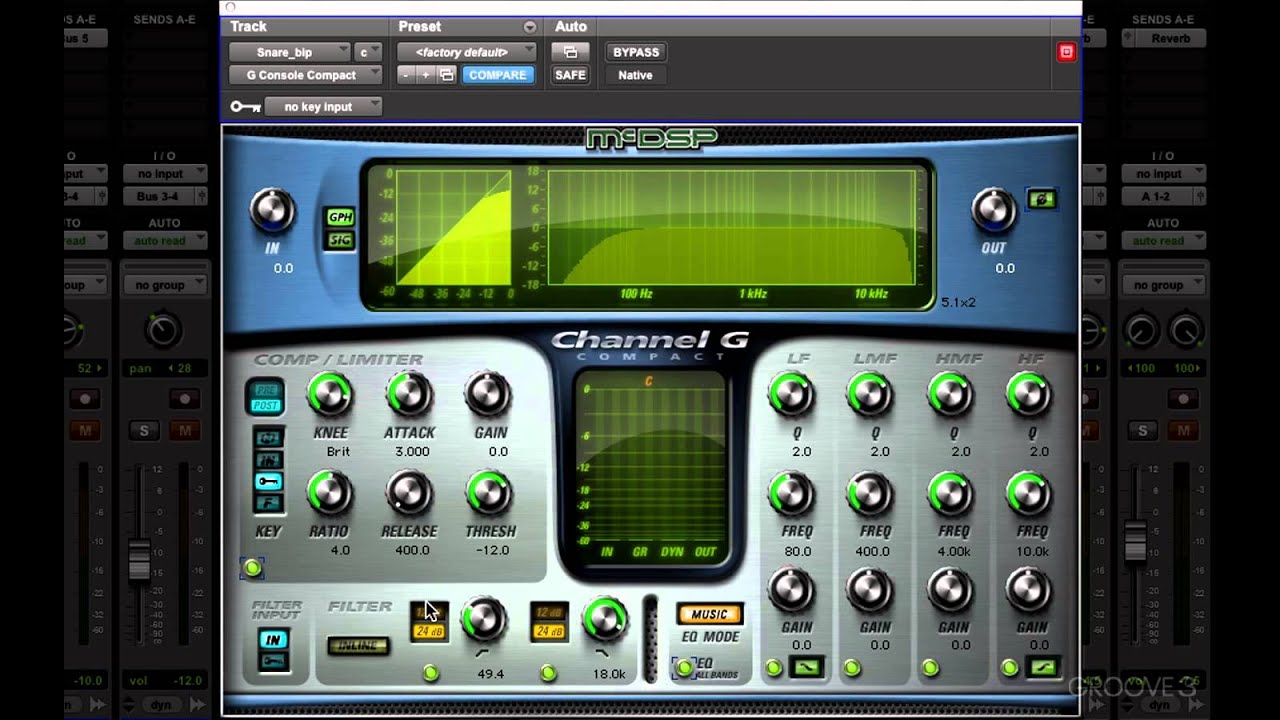Click the compressor RELEASE knob
This screenshot has height=720, width=1280.
tap(409, 493)
